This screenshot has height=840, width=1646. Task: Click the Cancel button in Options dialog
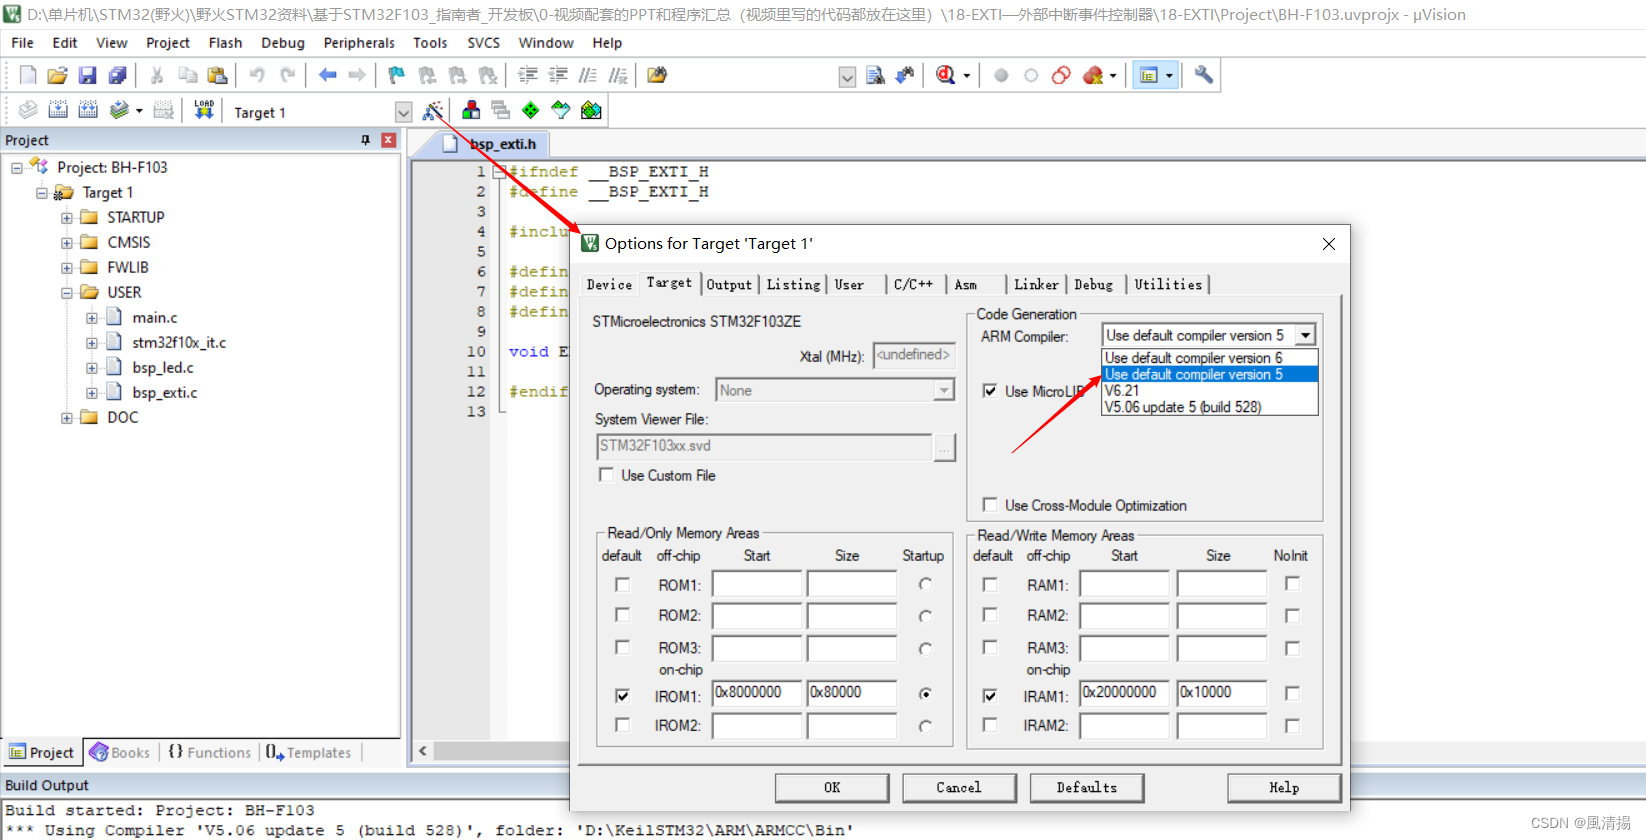(x=959, y=788)
